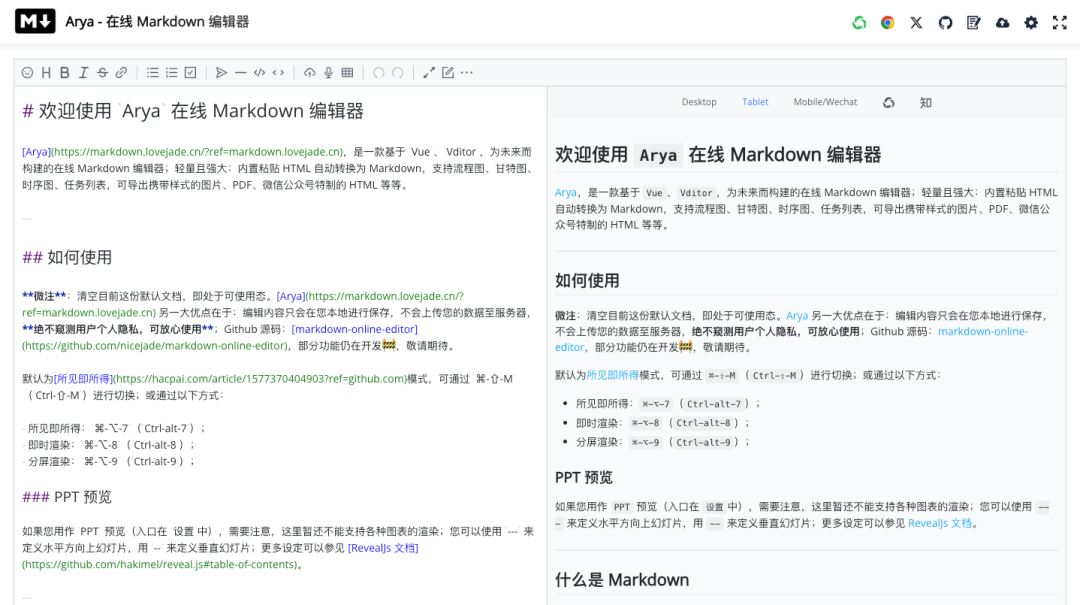Insert a code block

pos(260,72)
